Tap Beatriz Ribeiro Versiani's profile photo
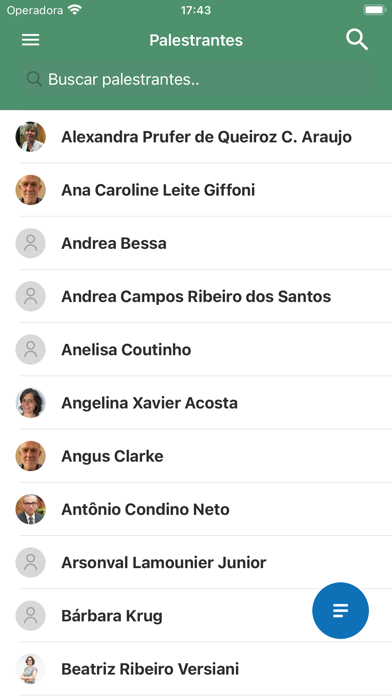 pyautogui.click(x=31, y=669)
